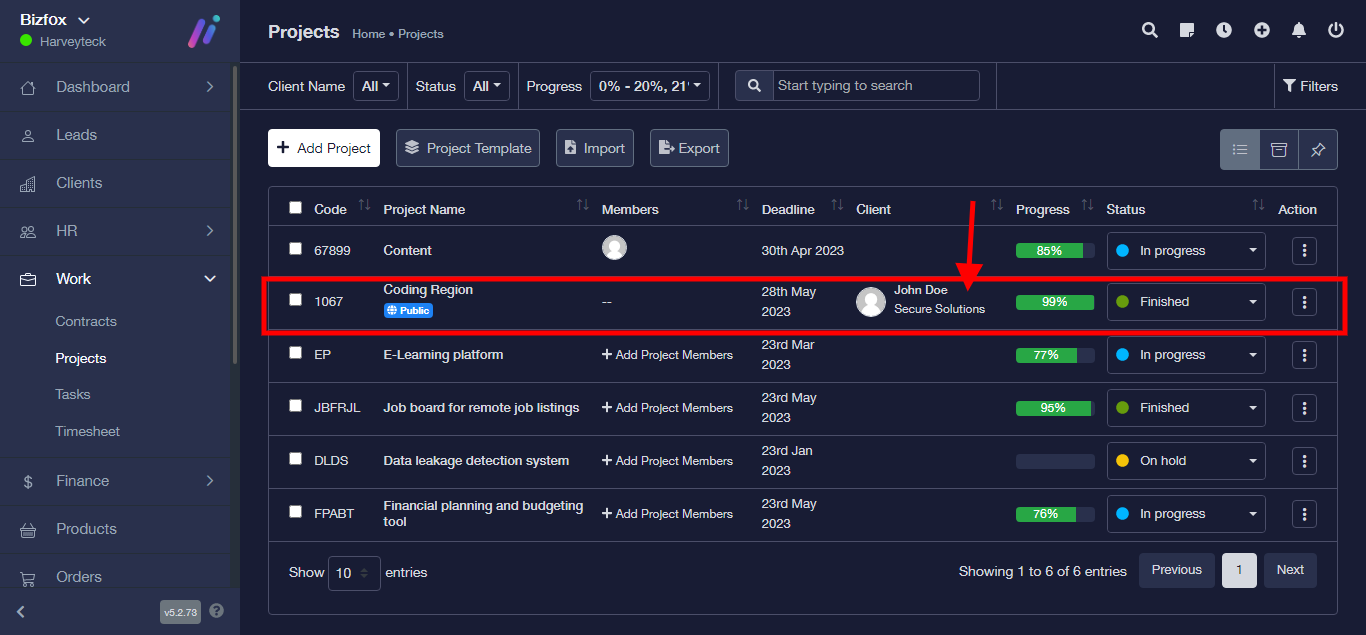Switch to archived projects view icon
Screen dimensions: 1366x635
click(x=1279, y=149)
